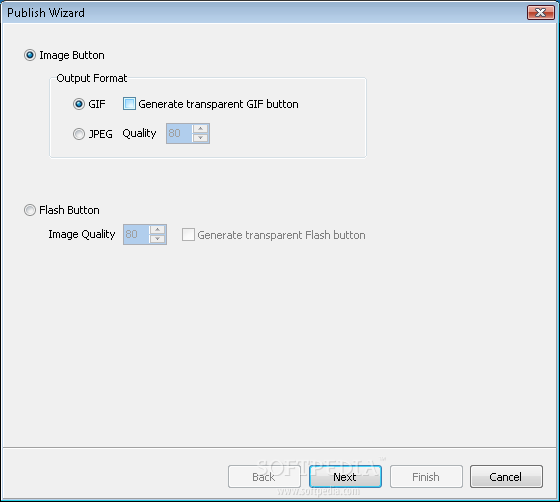The image size is (560, 502).
Task: Cancel the Publish Wizard
Action: (x=506, y=477)
